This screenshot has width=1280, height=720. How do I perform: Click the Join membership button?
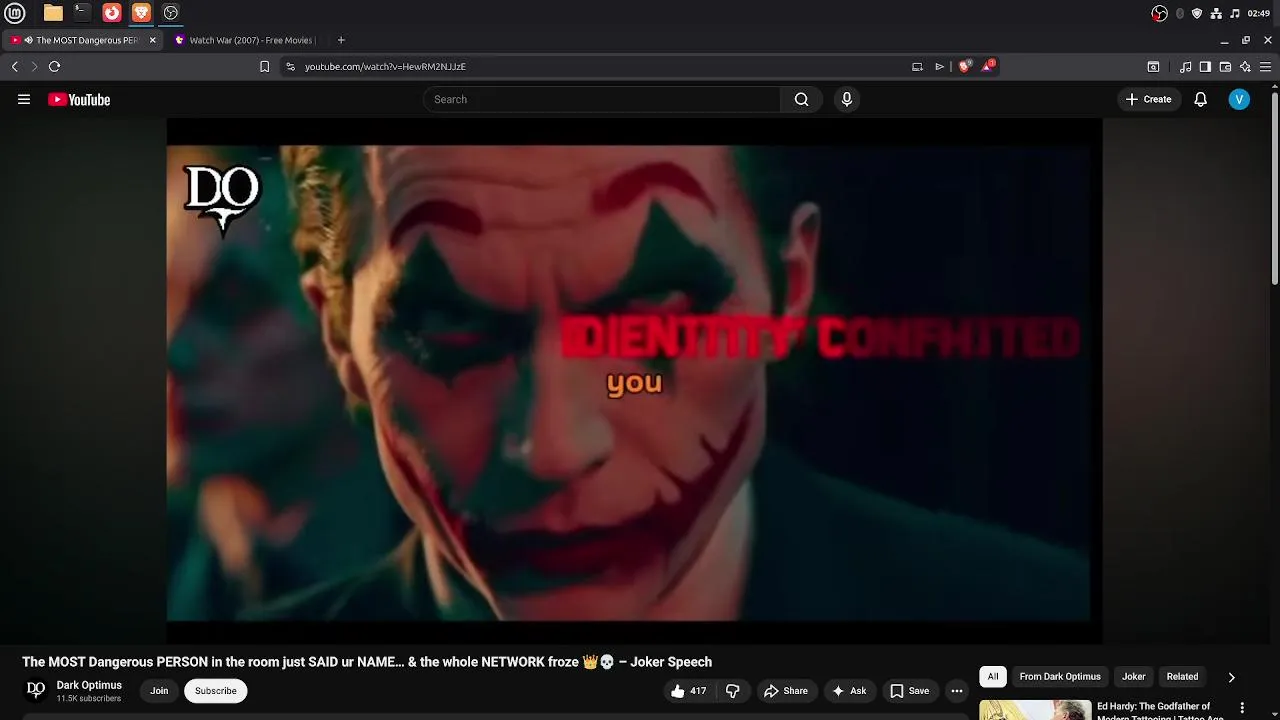tap(159, 691)
